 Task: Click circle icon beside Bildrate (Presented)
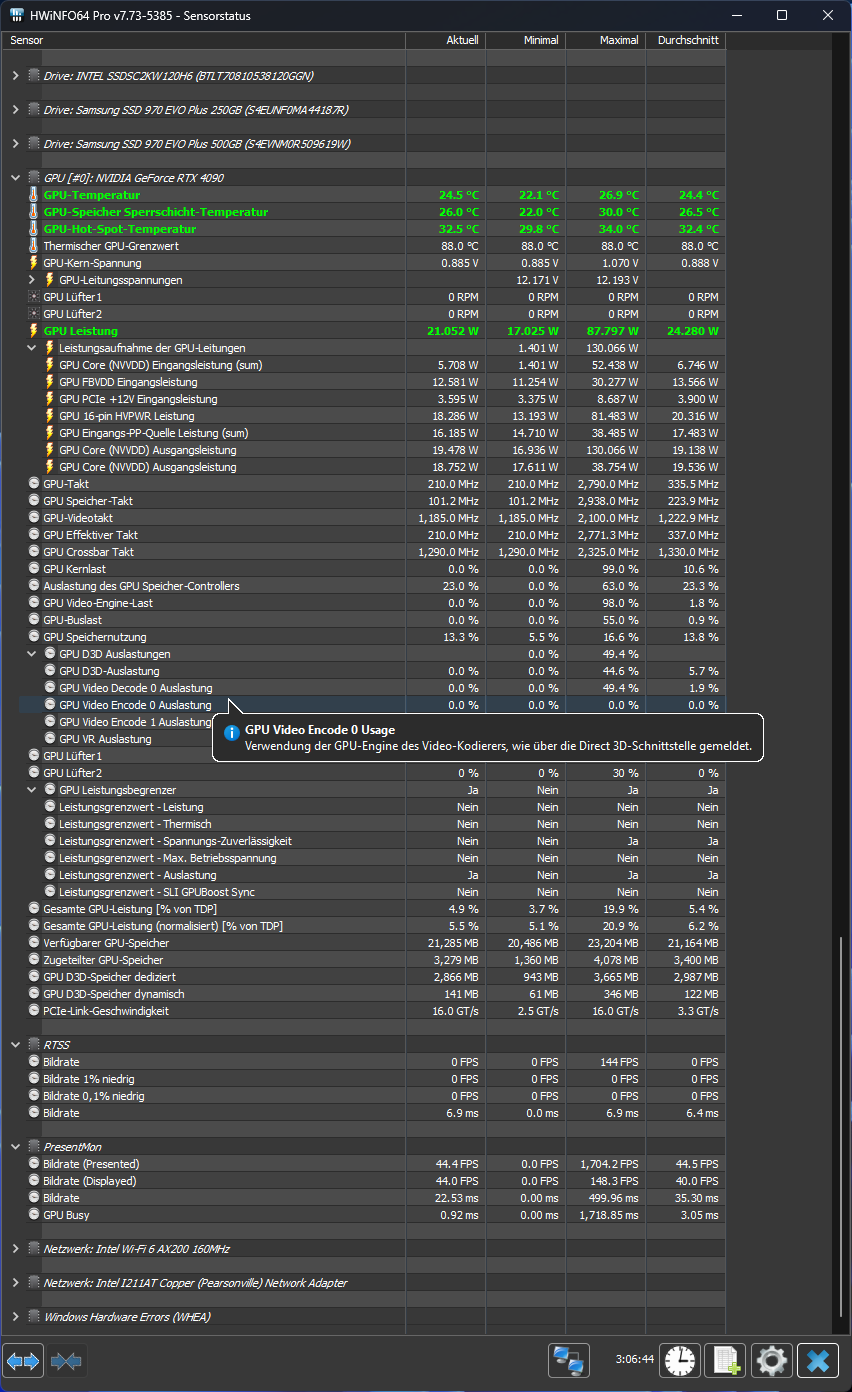point(34,1164)
